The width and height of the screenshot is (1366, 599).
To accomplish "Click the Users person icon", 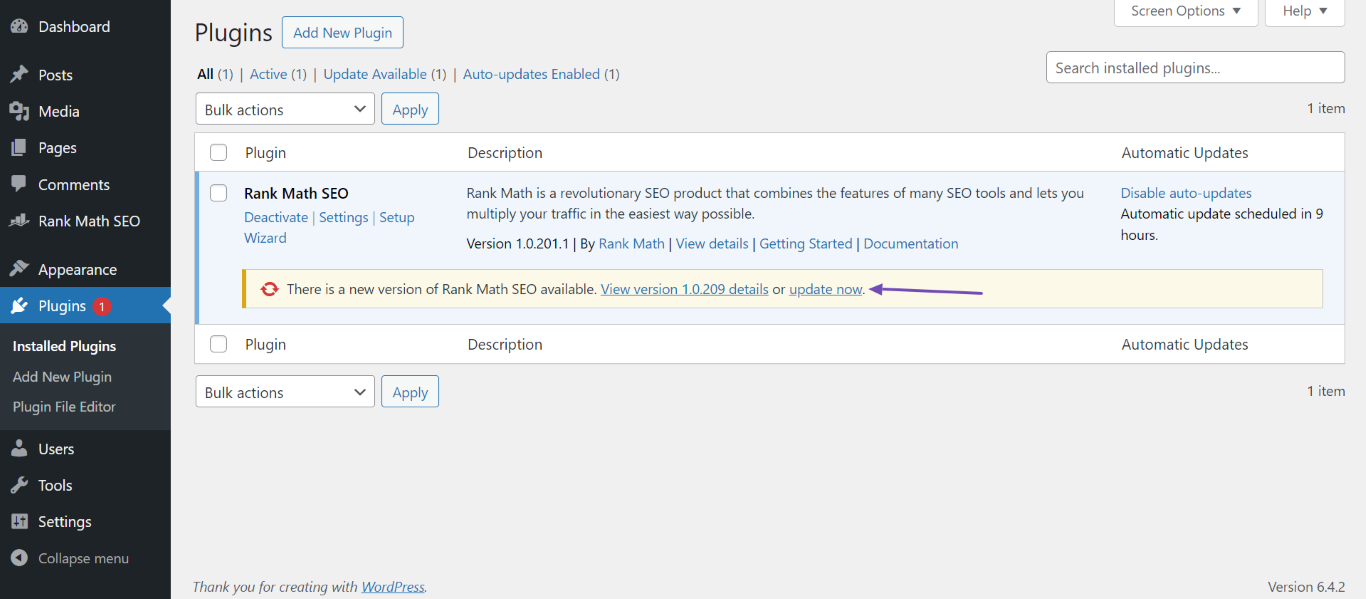I will pyautogui.click(x=19, y=449).
